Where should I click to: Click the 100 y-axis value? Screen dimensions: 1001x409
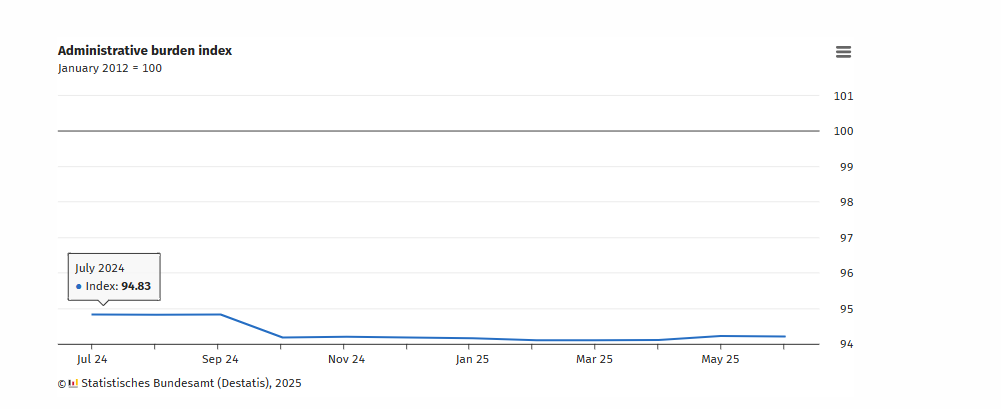(843, 131)
